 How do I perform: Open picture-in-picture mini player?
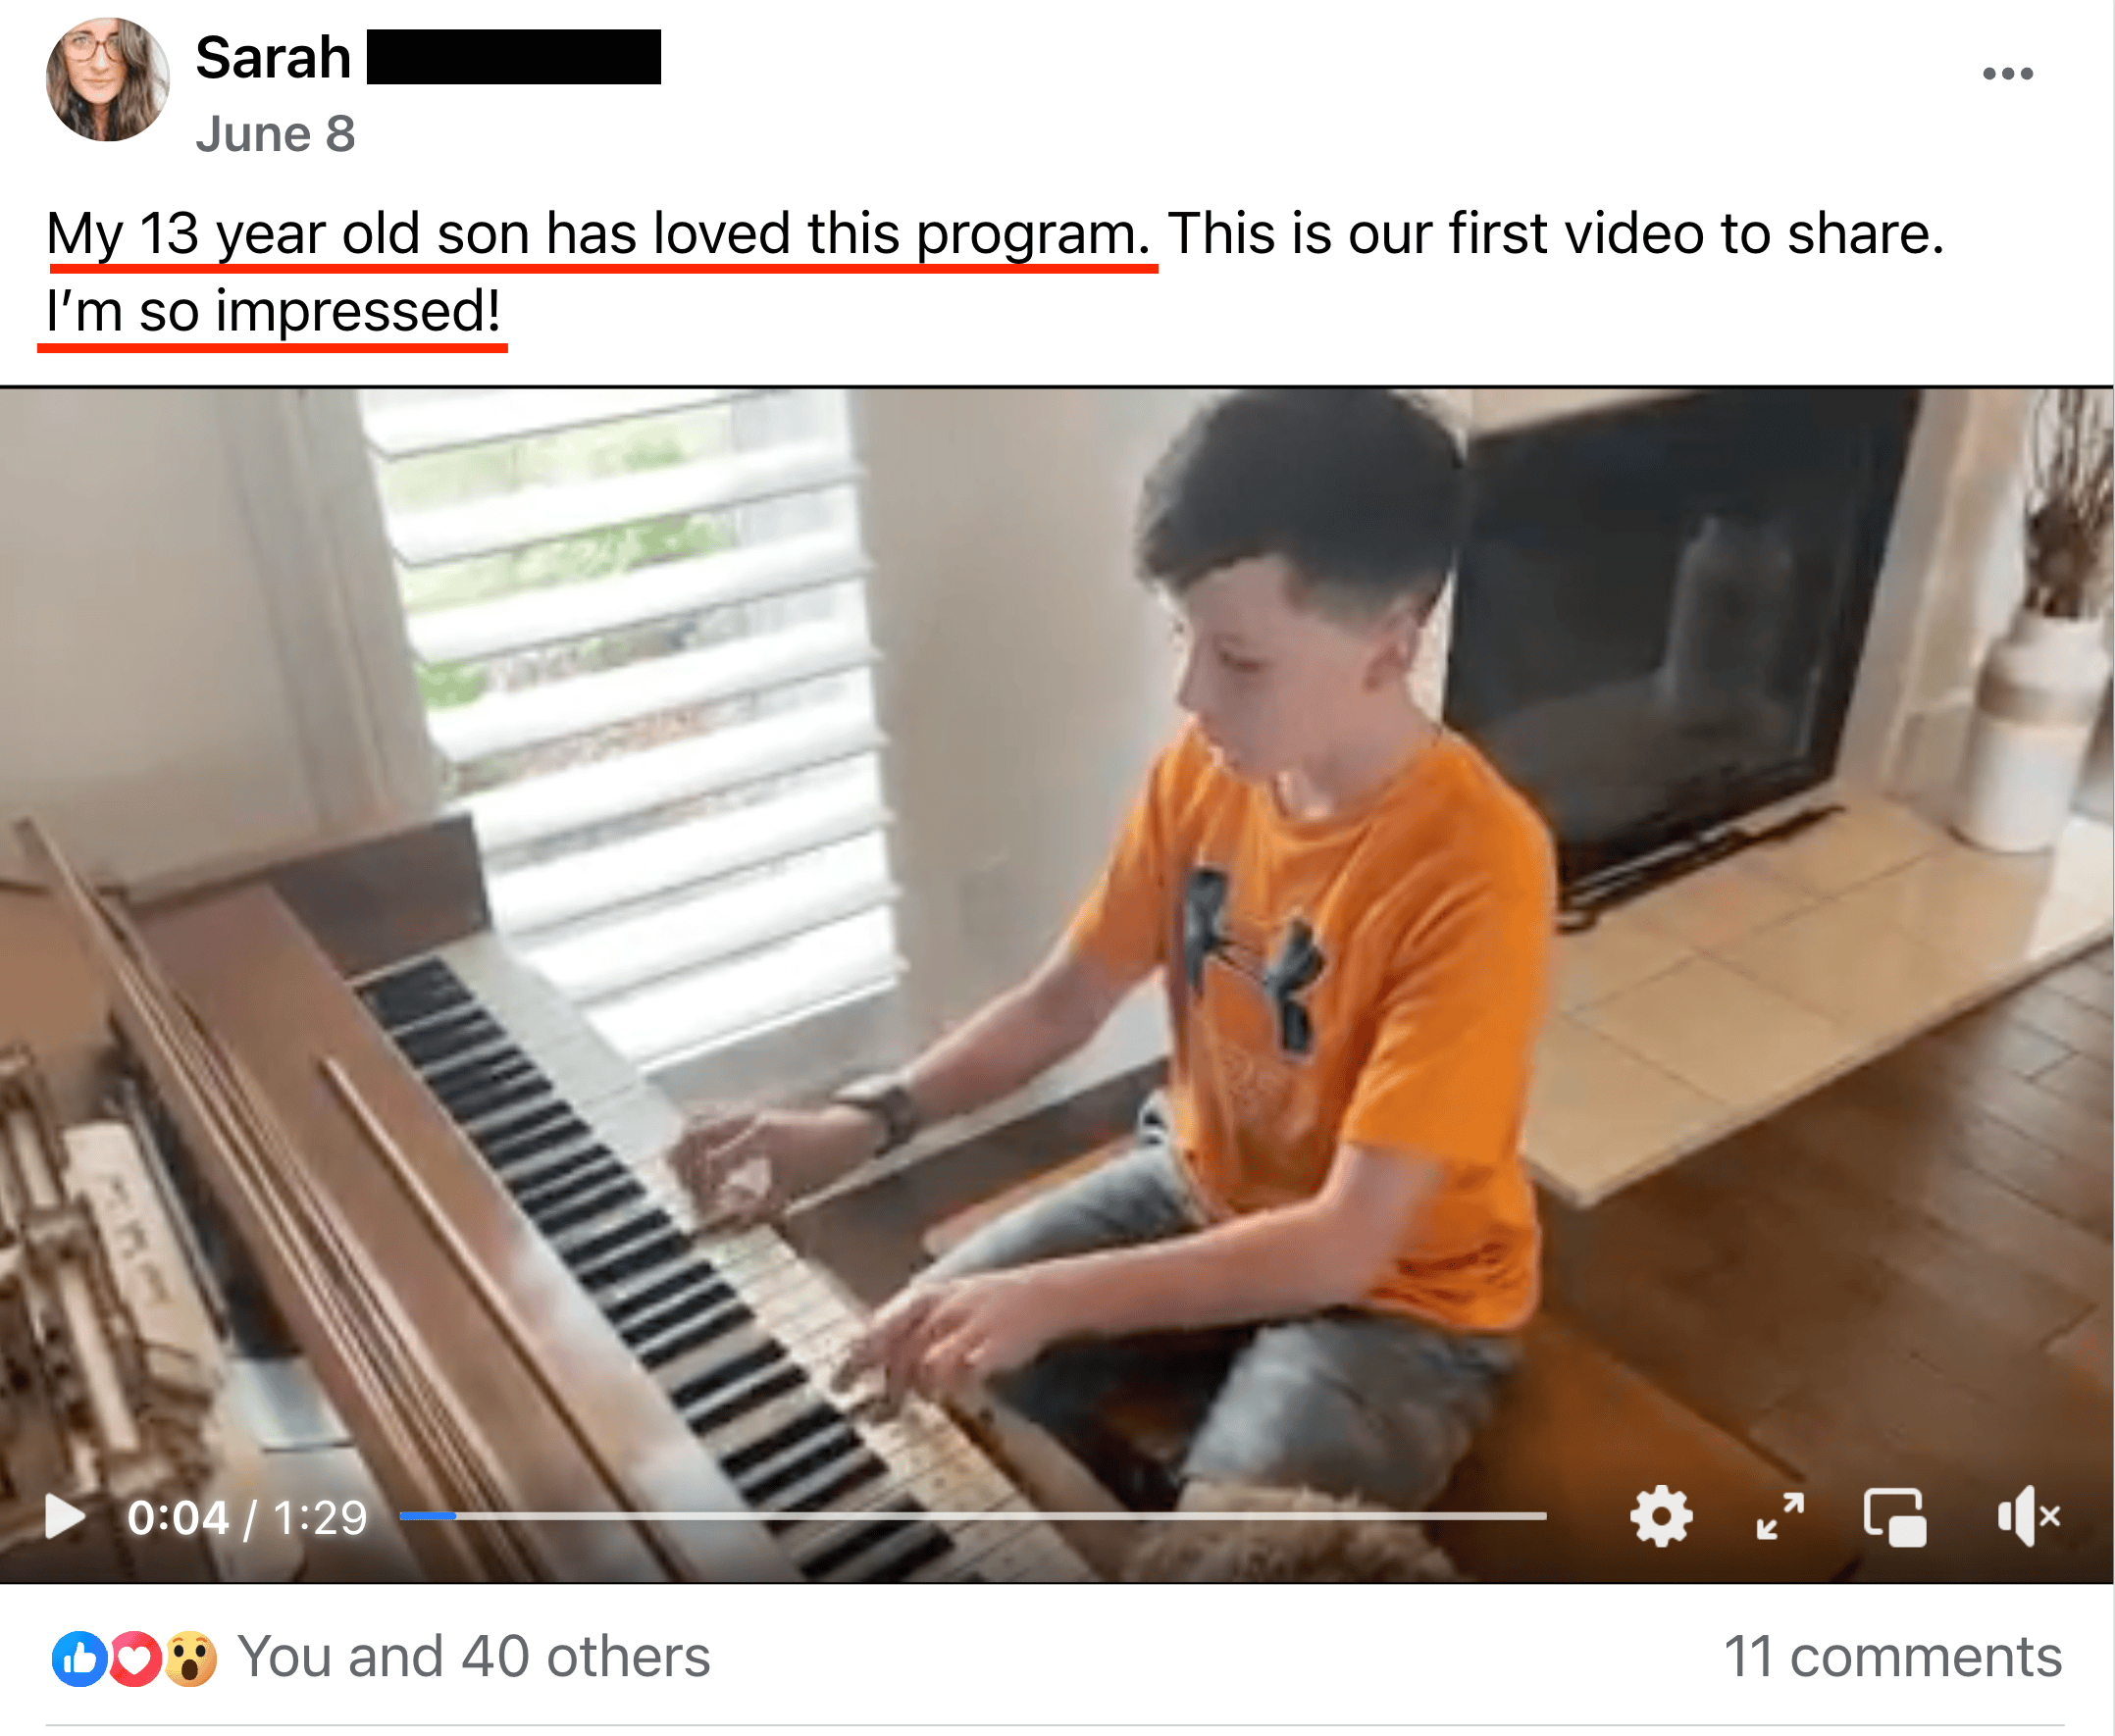click(1895, 1517)
